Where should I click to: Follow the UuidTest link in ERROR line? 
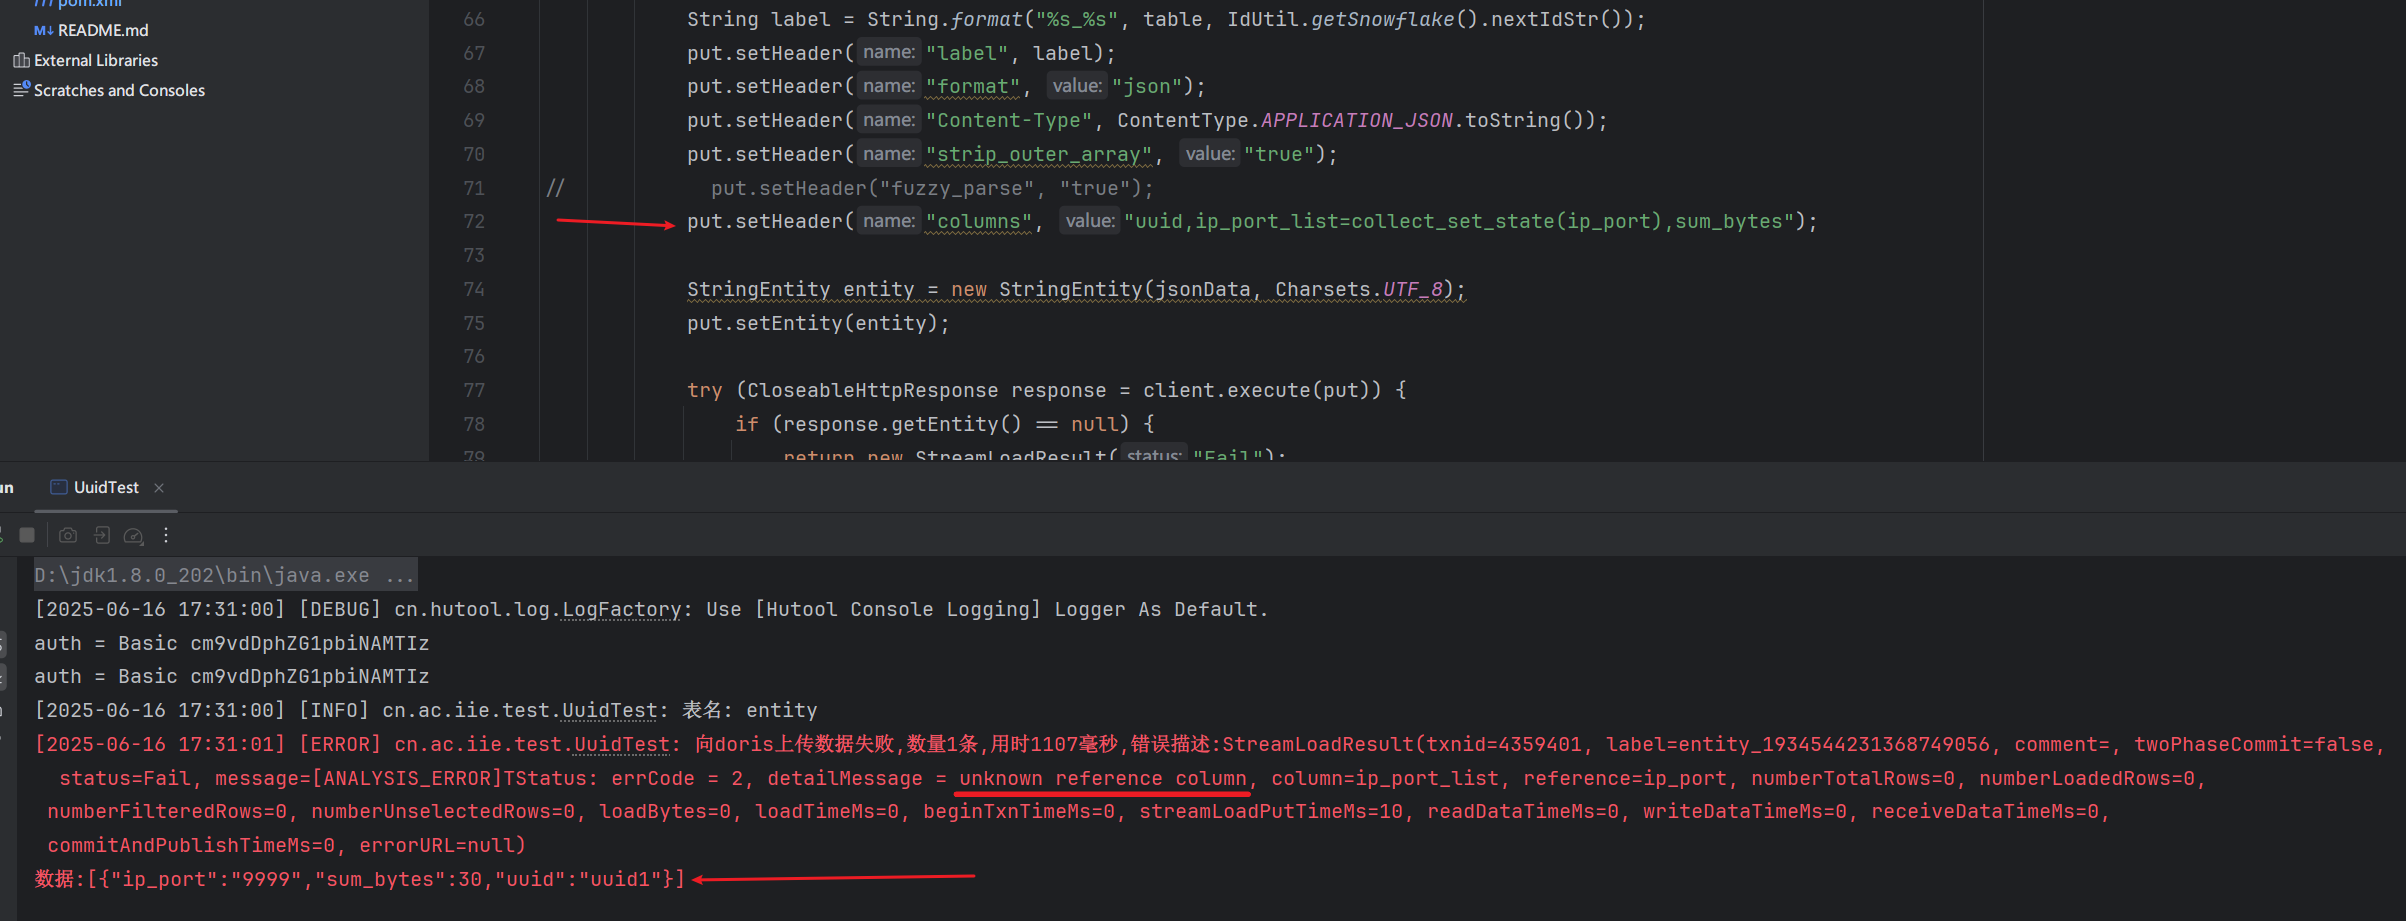pyautogui.click(x=621, y=745)
